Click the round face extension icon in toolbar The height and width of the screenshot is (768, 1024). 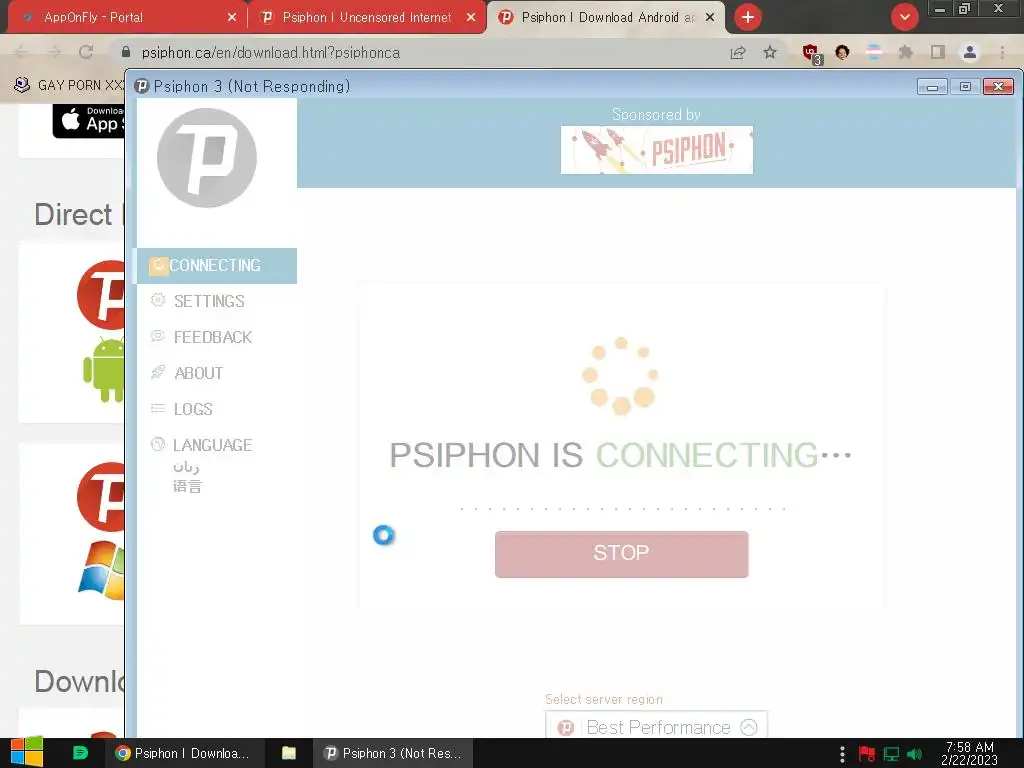[842, 52]
